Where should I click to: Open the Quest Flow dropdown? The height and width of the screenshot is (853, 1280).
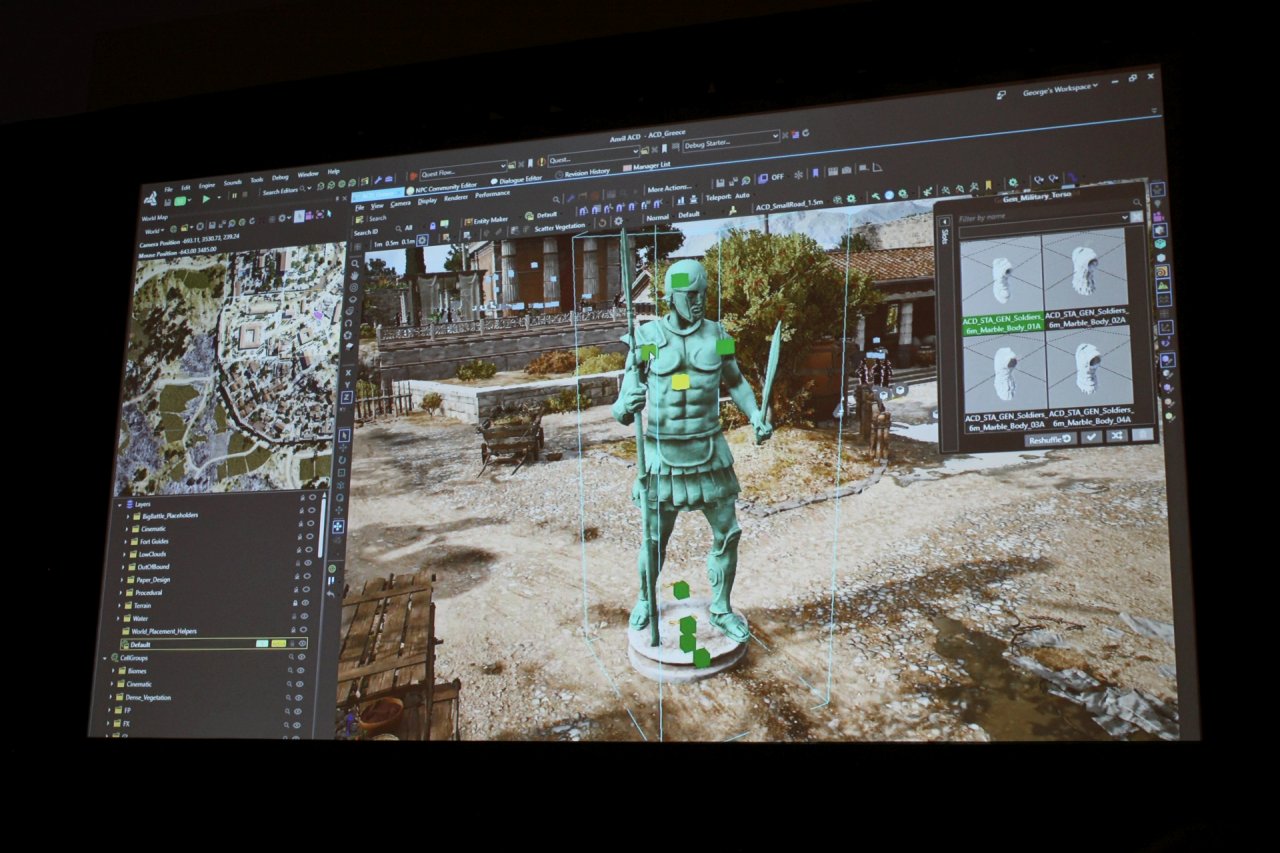(x=463, y=171)
